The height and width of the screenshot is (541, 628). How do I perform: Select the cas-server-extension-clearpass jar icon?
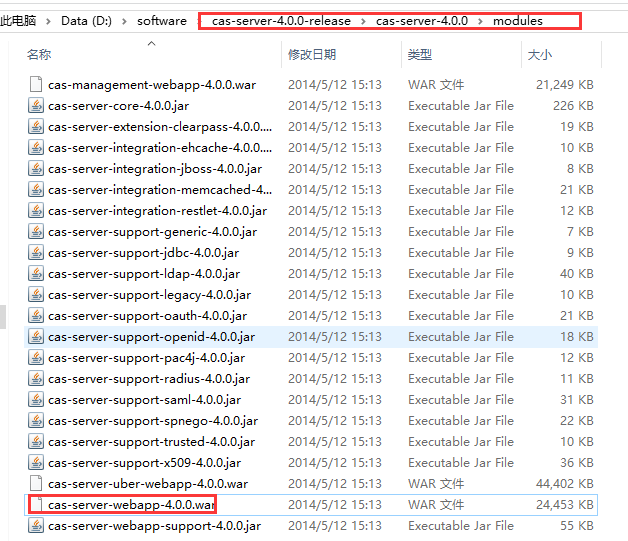click(x=36, y=127)
